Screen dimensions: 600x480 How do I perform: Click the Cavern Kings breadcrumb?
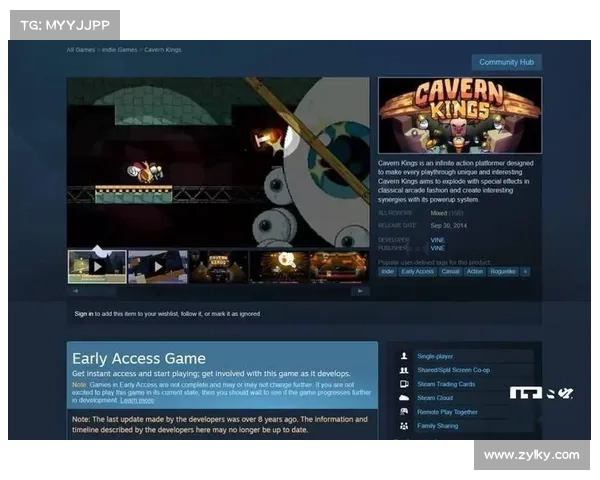tap(163, 50)
